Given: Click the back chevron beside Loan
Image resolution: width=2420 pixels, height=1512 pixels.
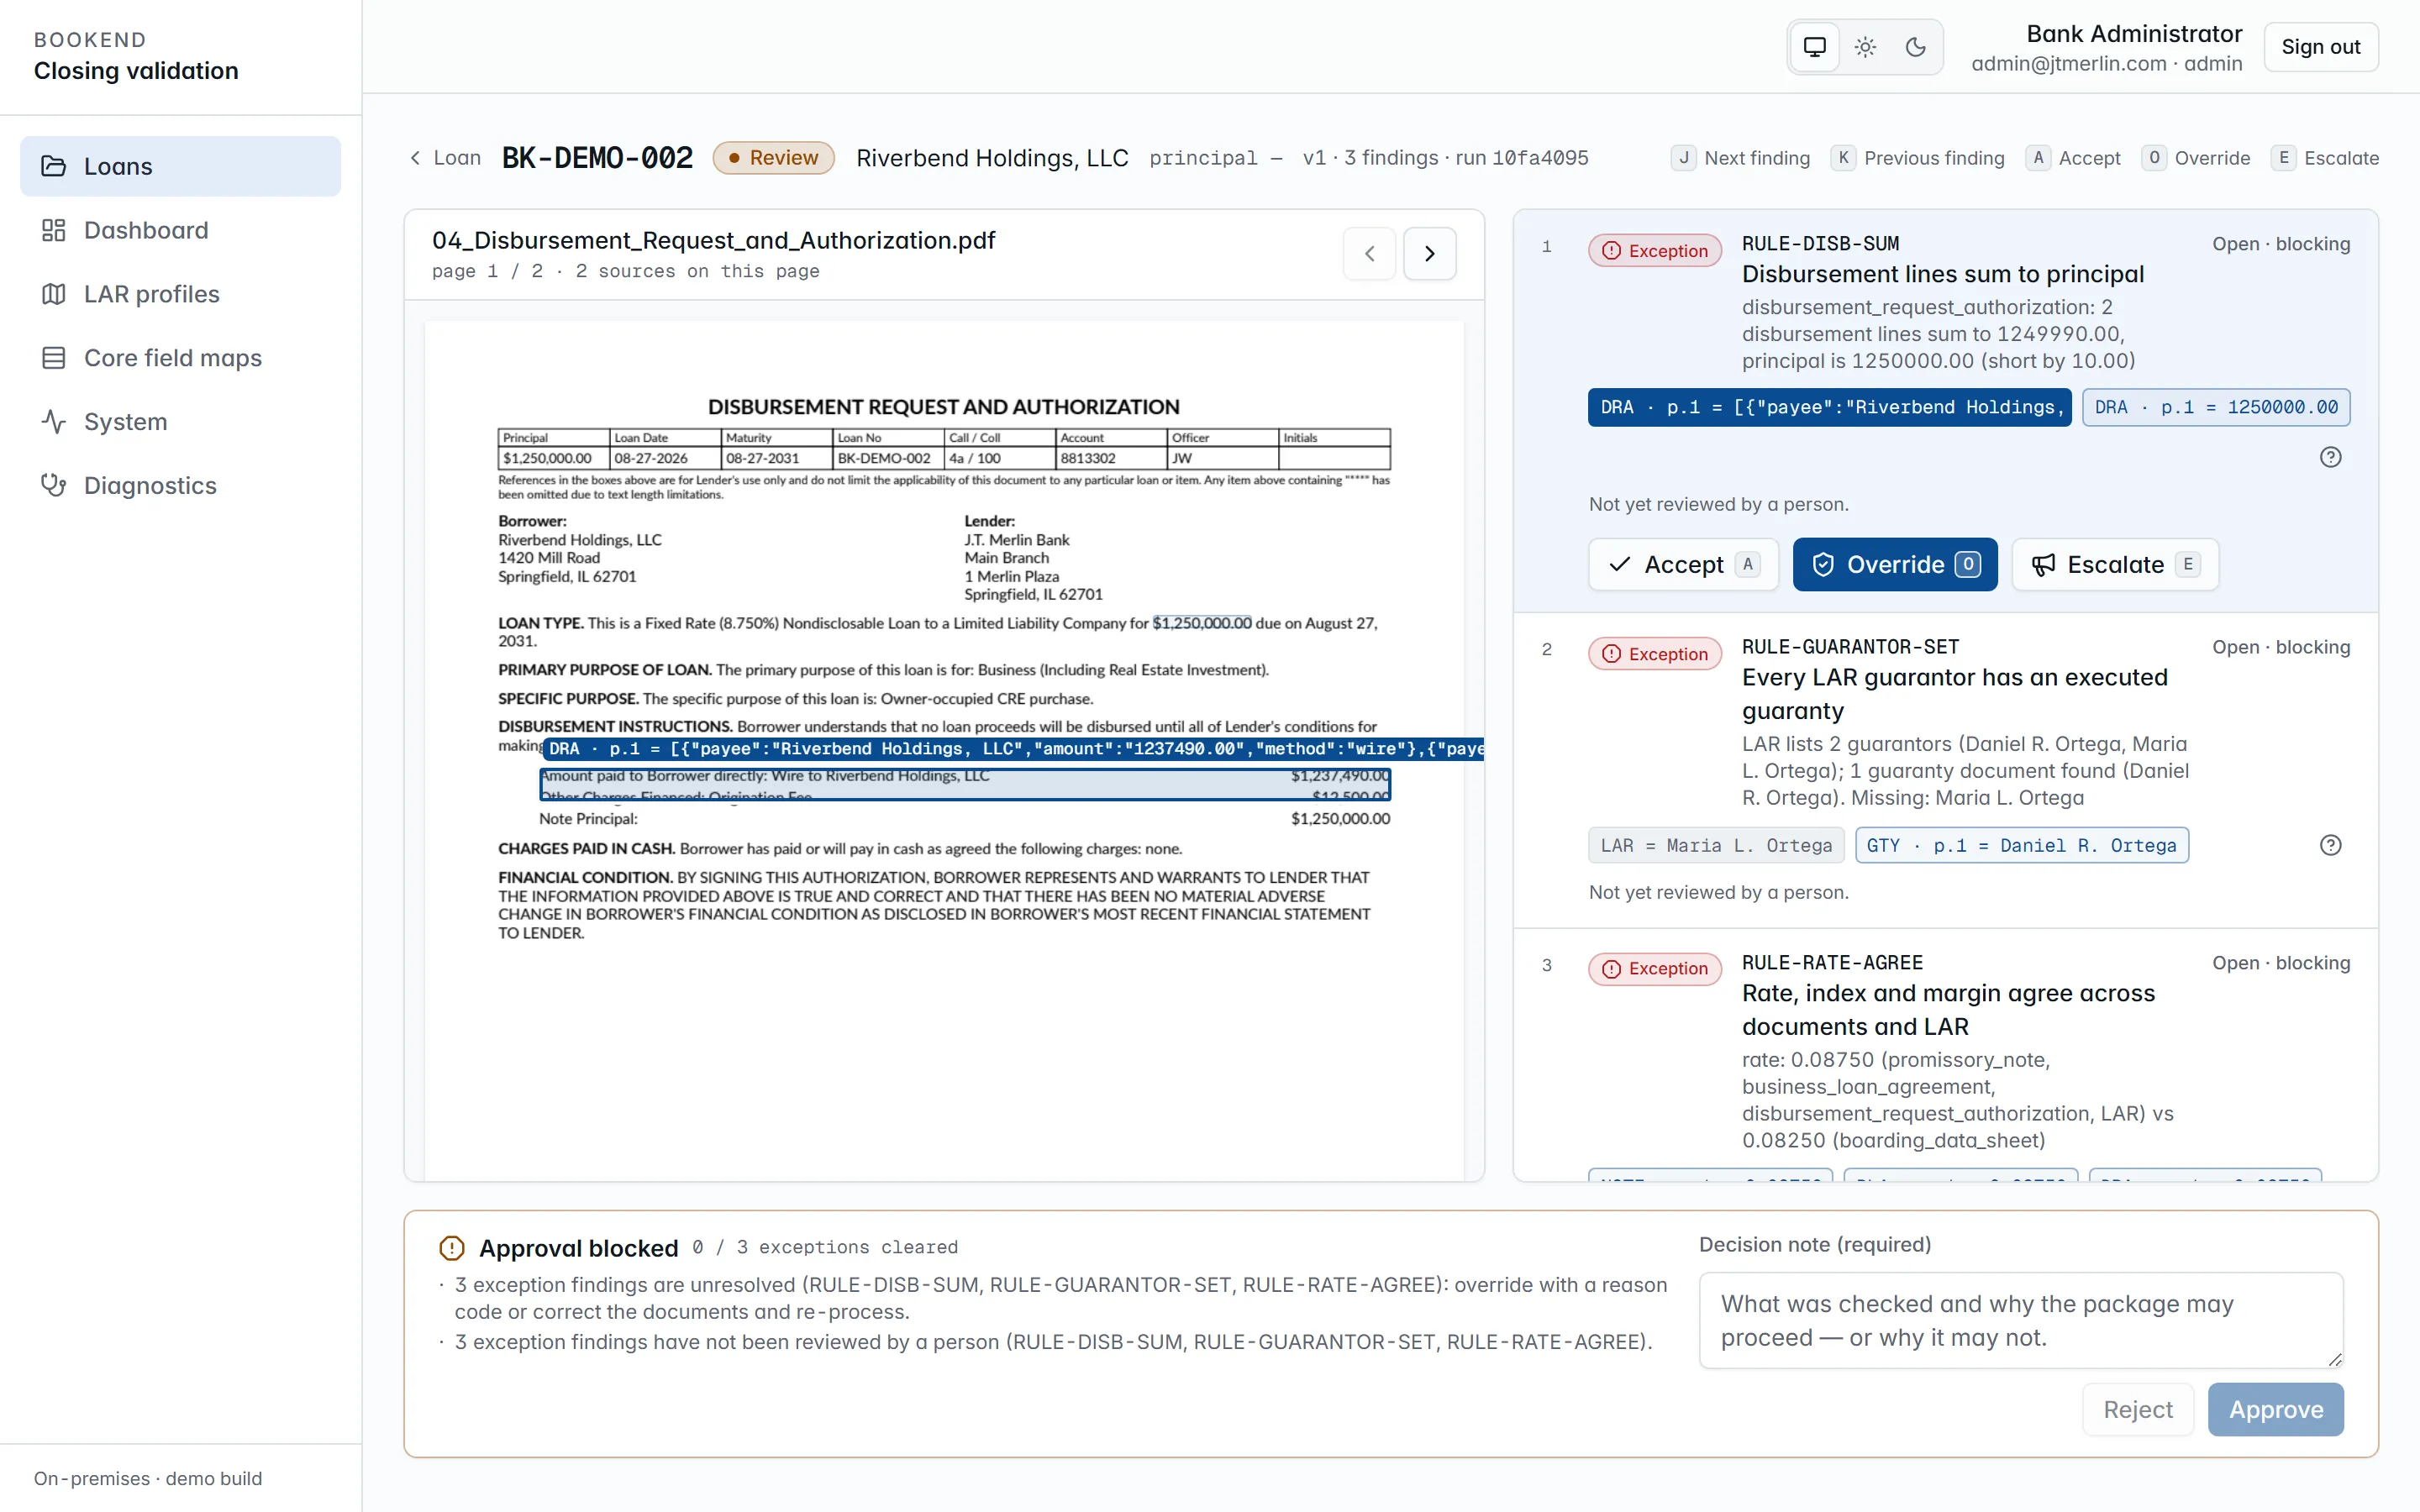Looking at the screenshot, I should coord(415,158).
